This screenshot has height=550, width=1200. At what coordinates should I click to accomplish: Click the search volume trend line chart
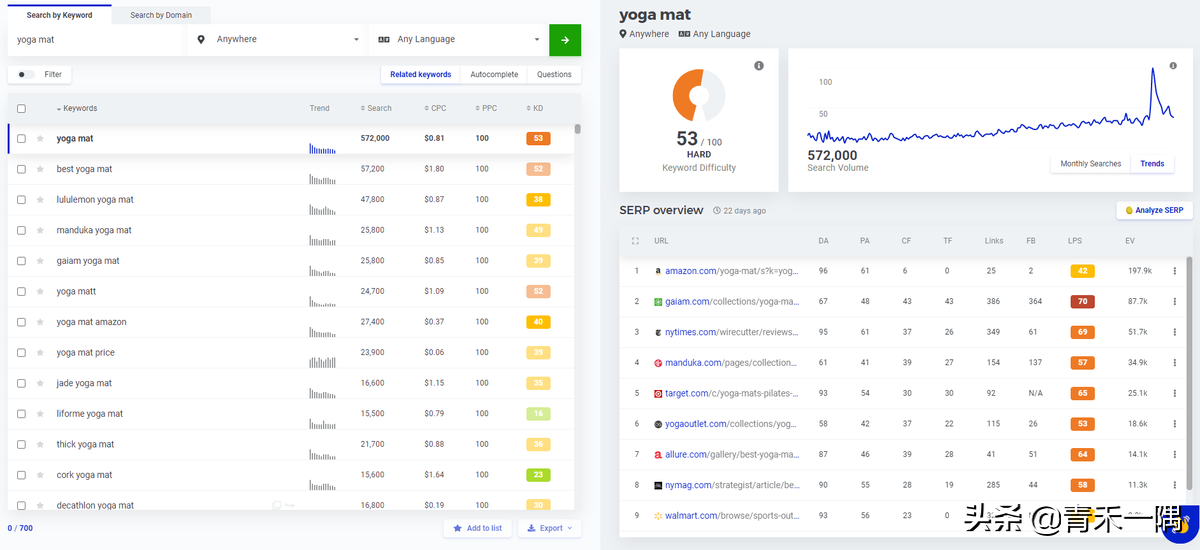(990, 108)
